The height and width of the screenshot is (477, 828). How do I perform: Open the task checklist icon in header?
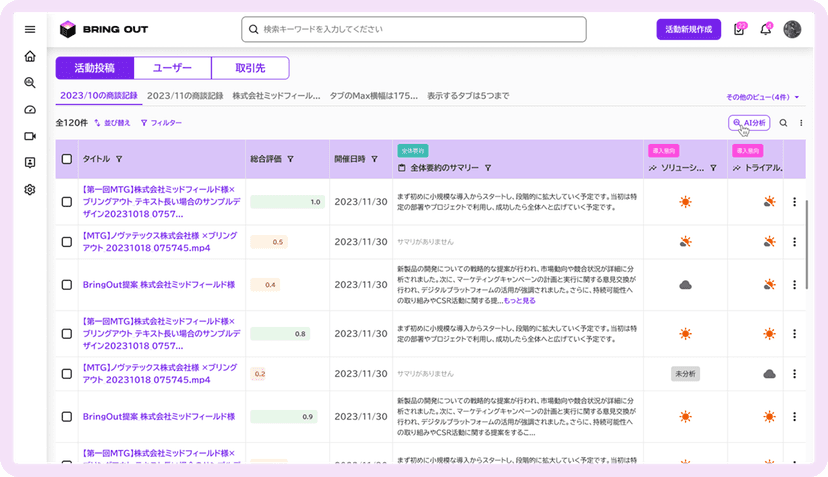tap(739, 30)
